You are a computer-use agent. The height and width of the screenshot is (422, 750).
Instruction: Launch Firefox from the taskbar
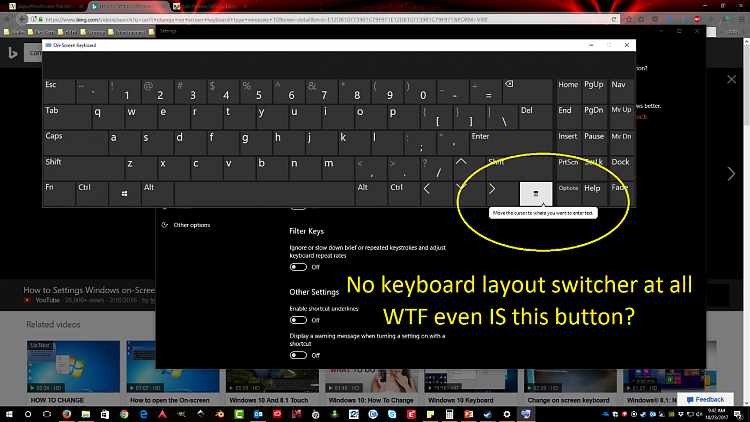coord(66,414)
